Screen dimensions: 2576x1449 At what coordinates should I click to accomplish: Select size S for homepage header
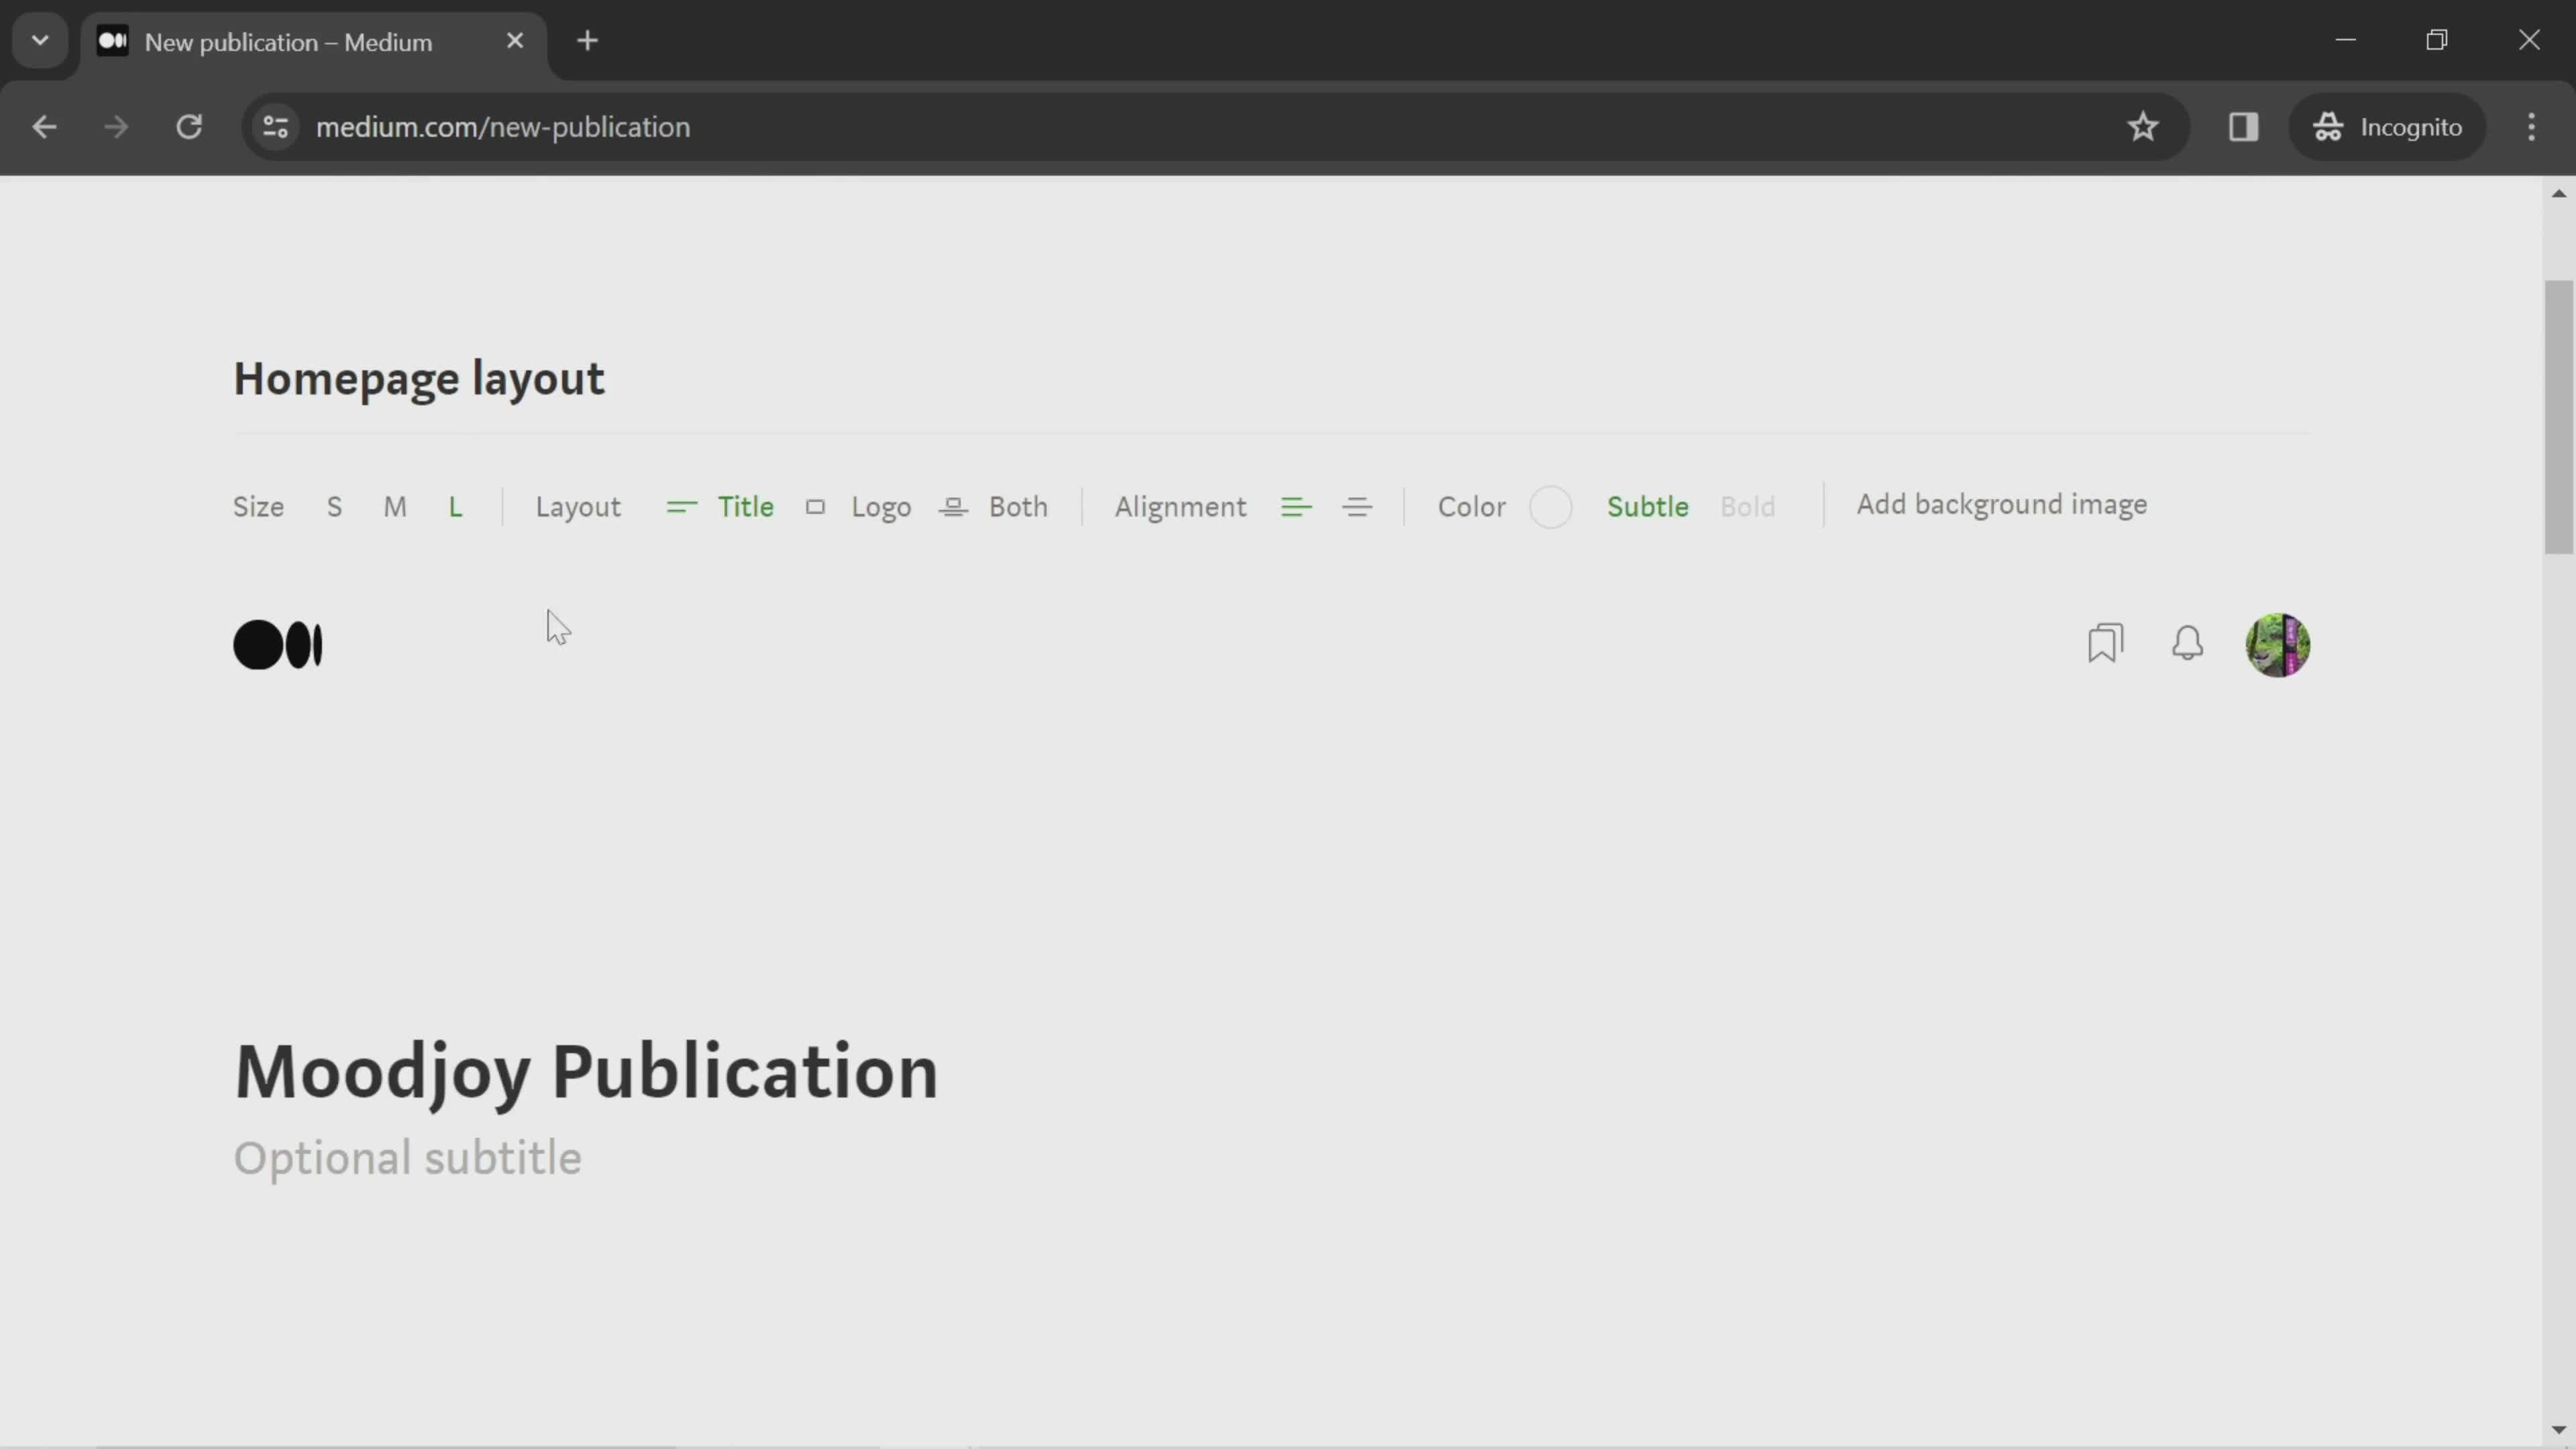(x=334, y=508)
